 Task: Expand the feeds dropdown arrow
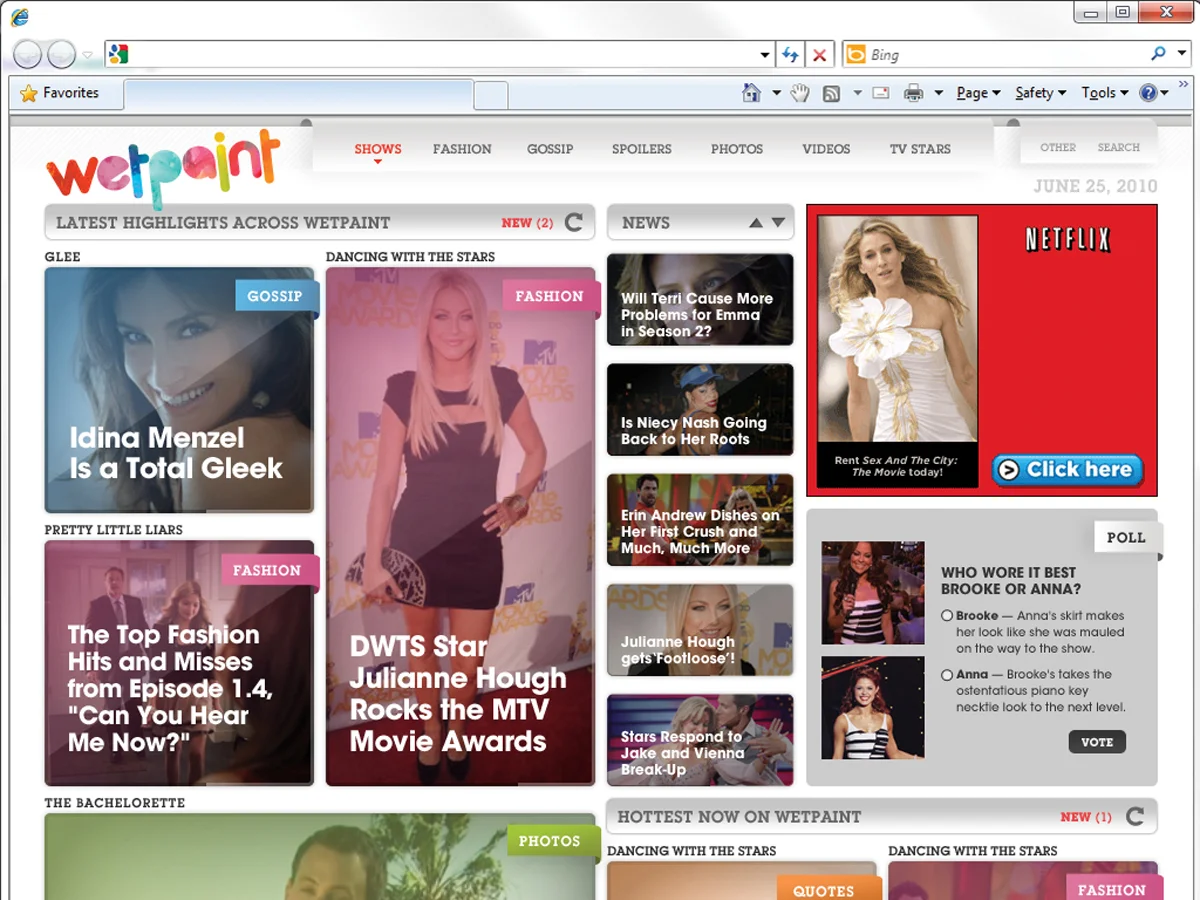coord(857,93)
